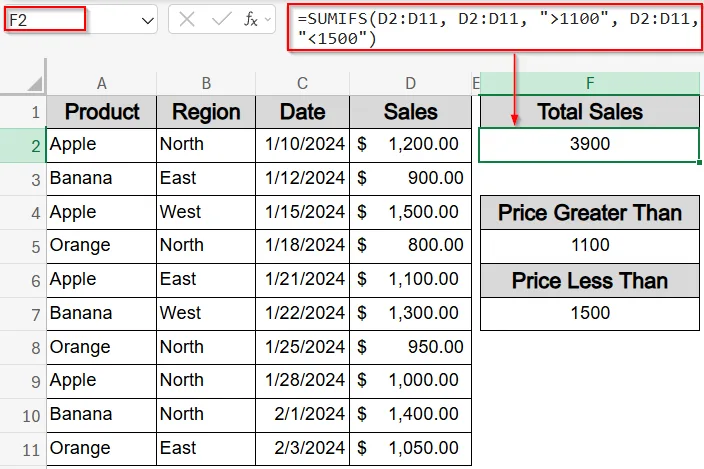Select the Banana cell in row 3
The image size is (704, 469).
point(102,179)
